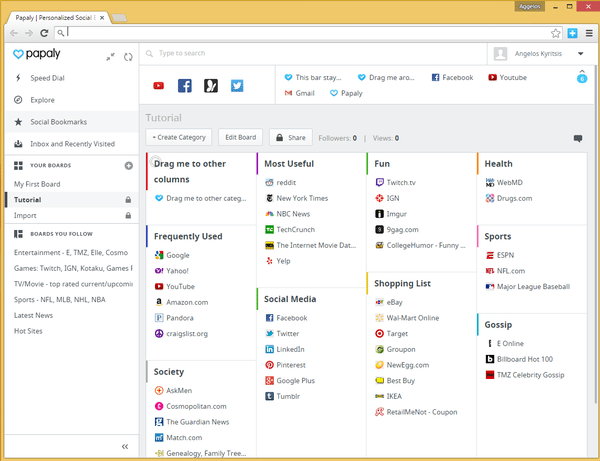Open the black bookmark icon beside Facebook
The height and width of the screenshot is (461, 600).
[211, 86]
